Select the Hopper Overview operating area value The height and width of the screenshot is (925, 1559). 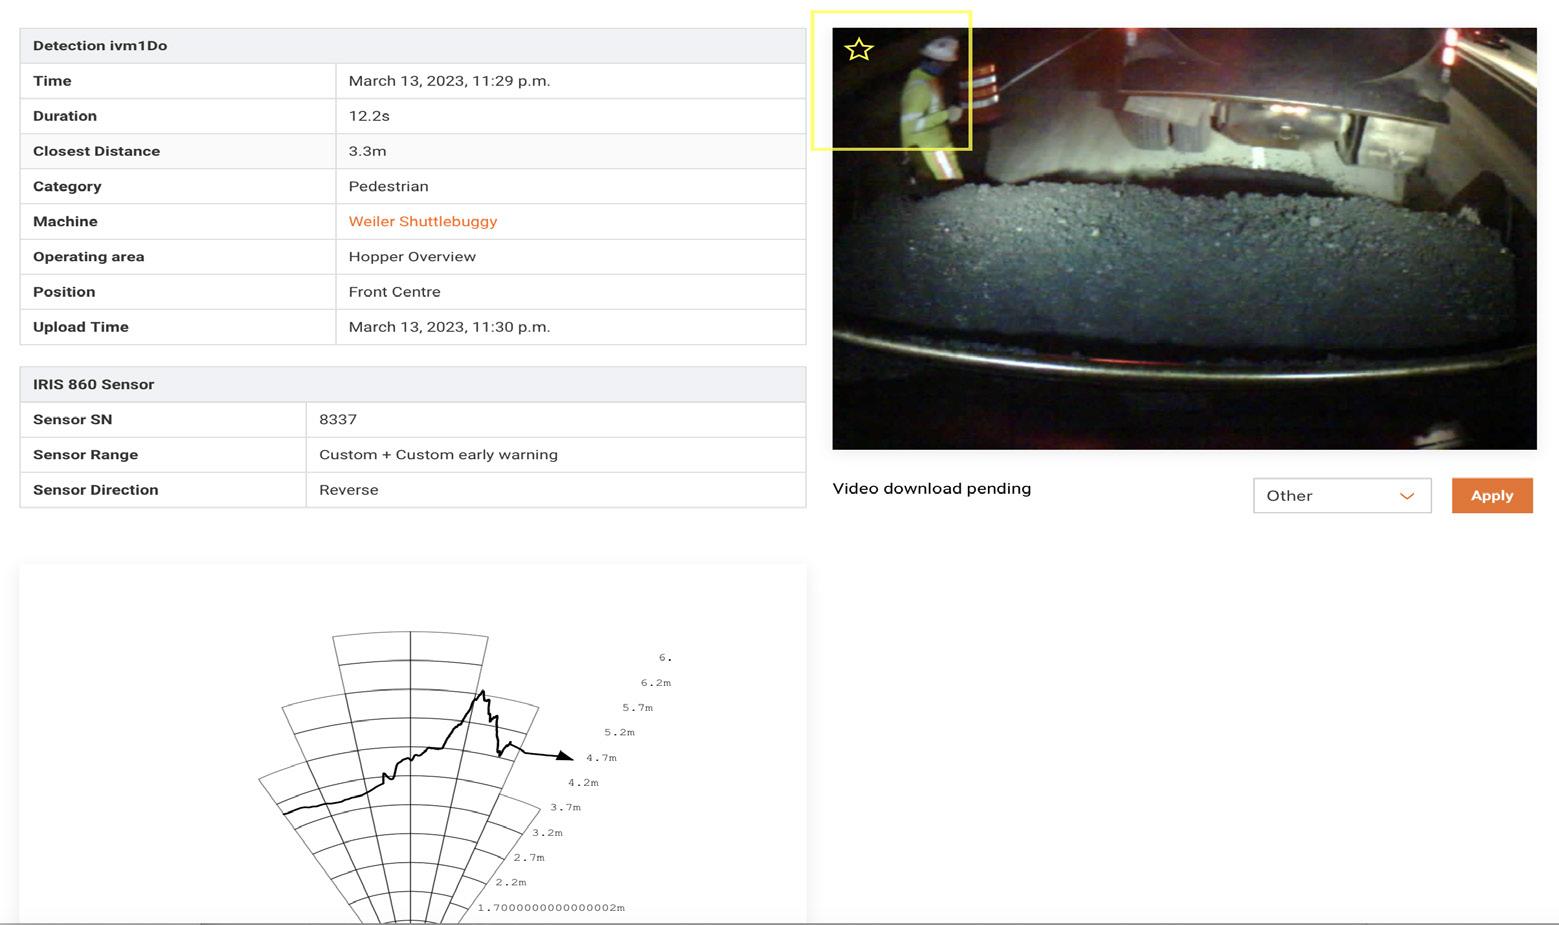point(412,256)
